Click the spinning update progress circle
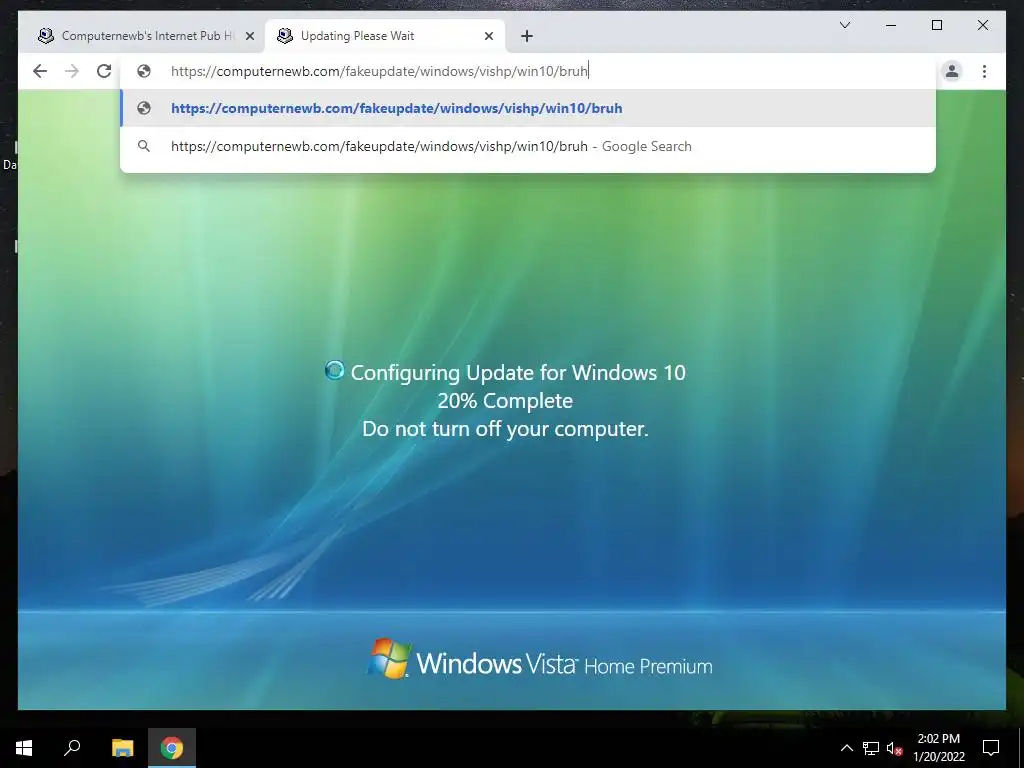The image size is (1024, 768). 334,370
